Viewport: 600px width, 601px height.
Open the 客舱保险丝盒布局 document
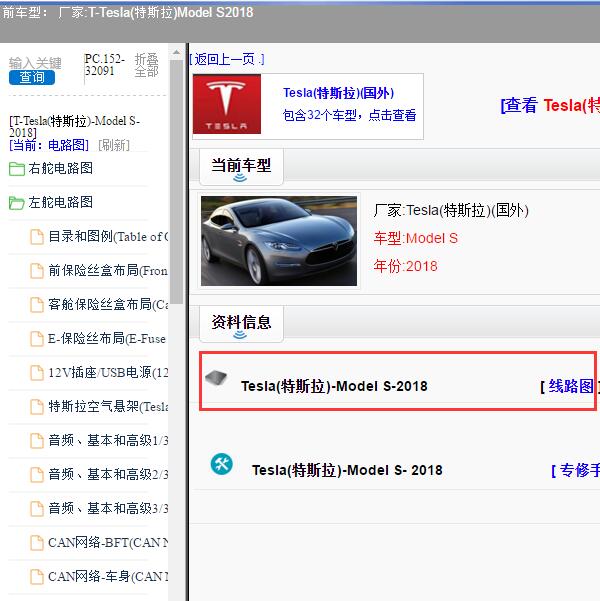tap(108, 304)
